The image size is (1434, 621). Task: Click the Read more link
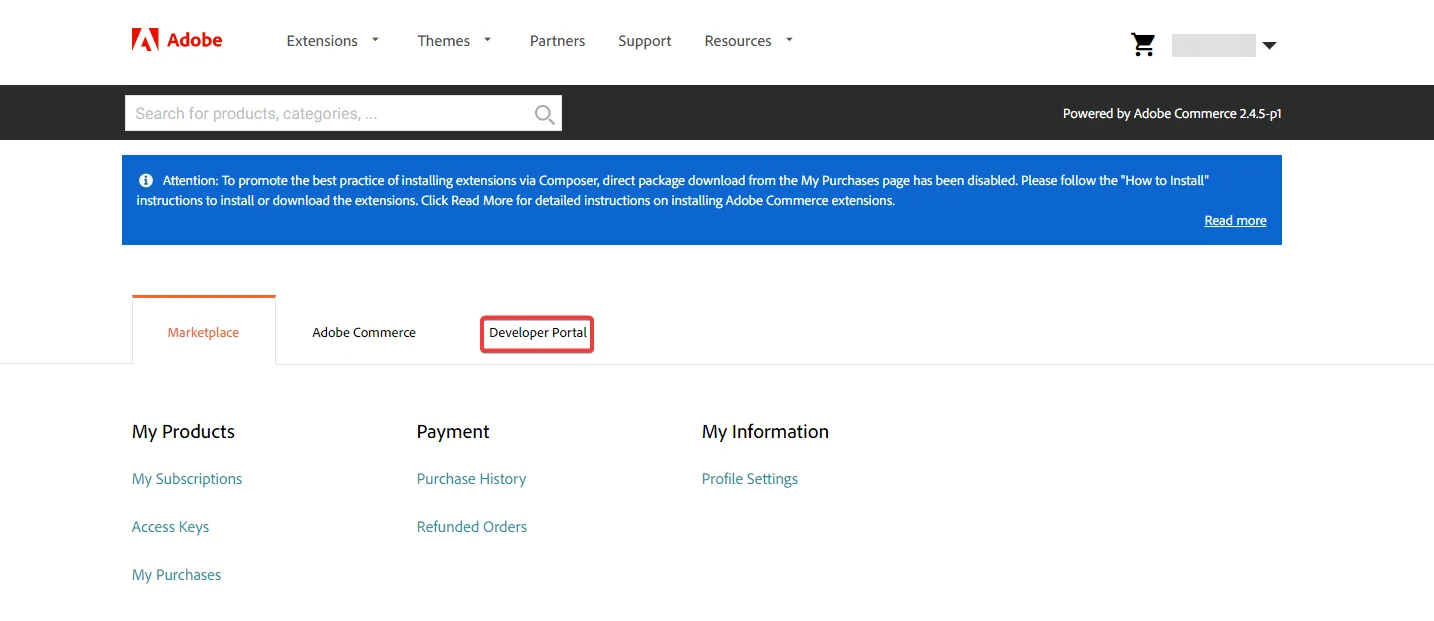[x=1235, y=221]
